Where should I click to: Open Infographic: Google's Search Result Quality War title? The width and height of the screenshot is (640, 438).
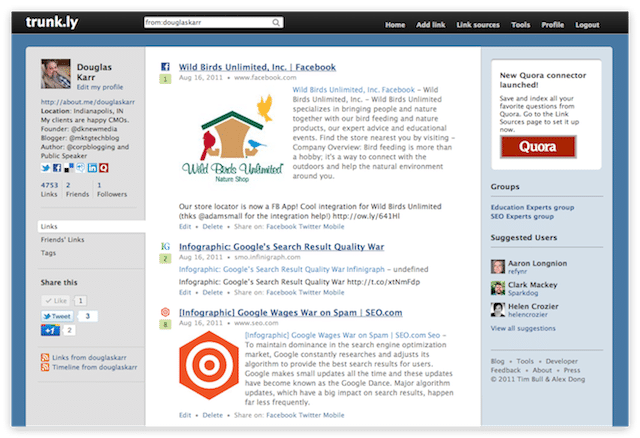[x=281, y=247]
